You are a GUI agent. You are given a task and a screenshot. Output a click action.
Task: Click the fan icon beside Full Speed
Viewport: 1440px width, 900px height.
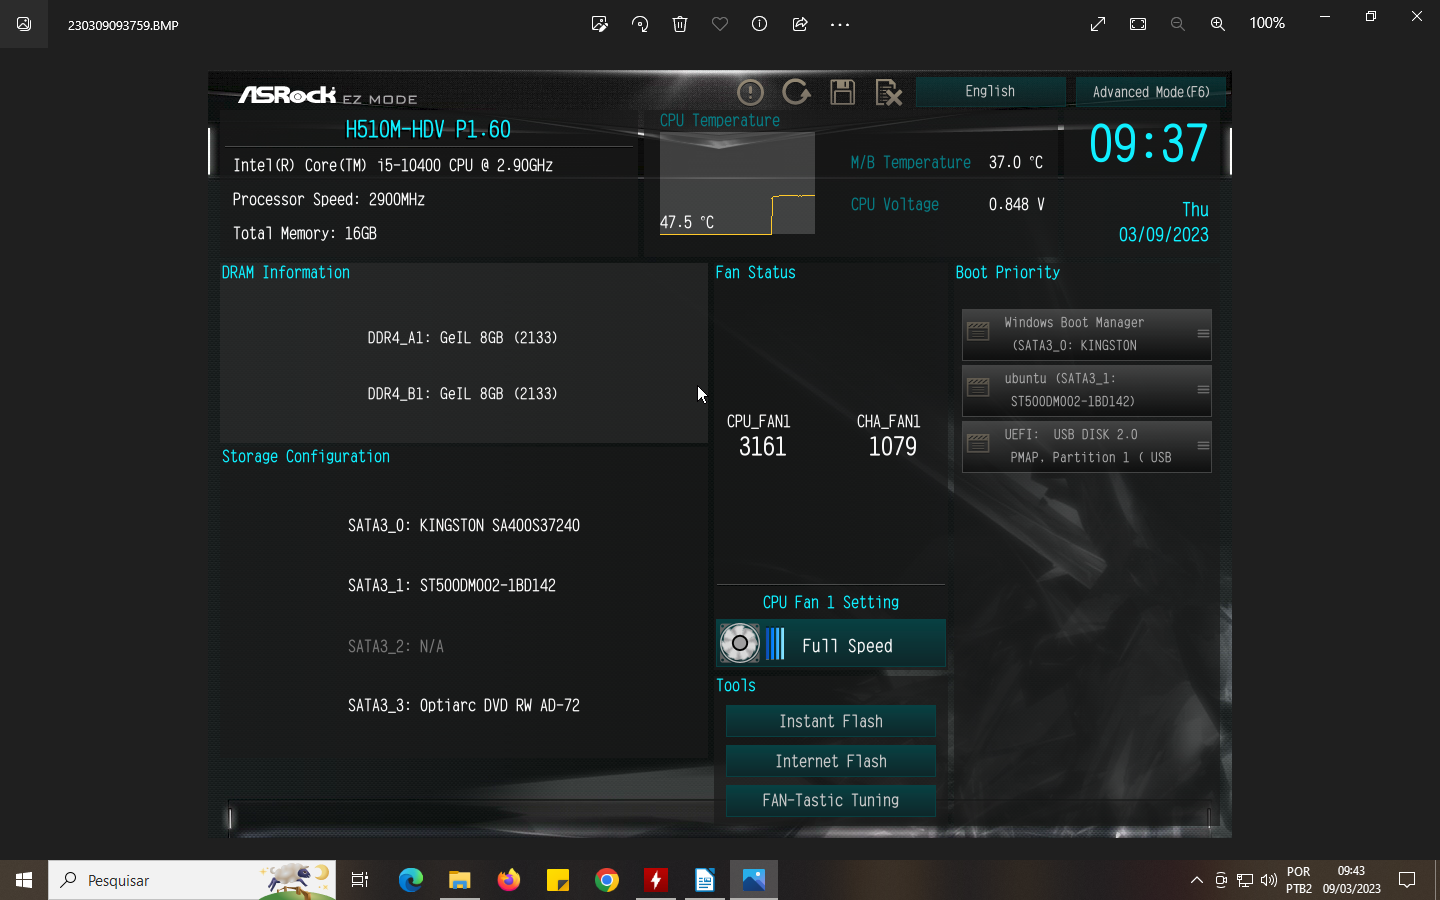(740, 644)
